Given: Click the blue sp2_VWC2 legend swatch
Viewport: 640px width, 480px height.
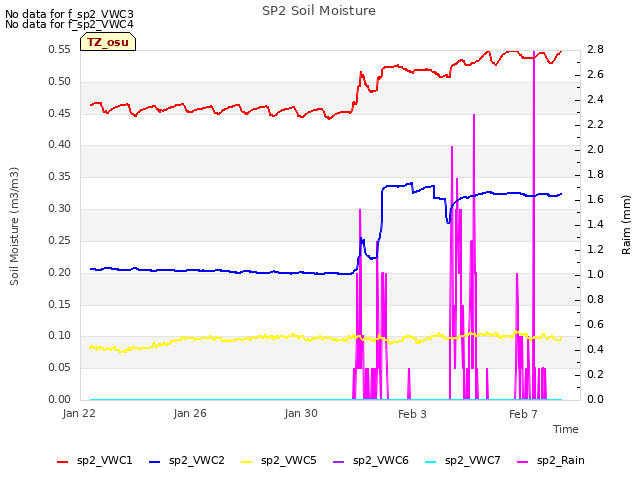Looking at the screenshot, I should [x=155, y=462].
